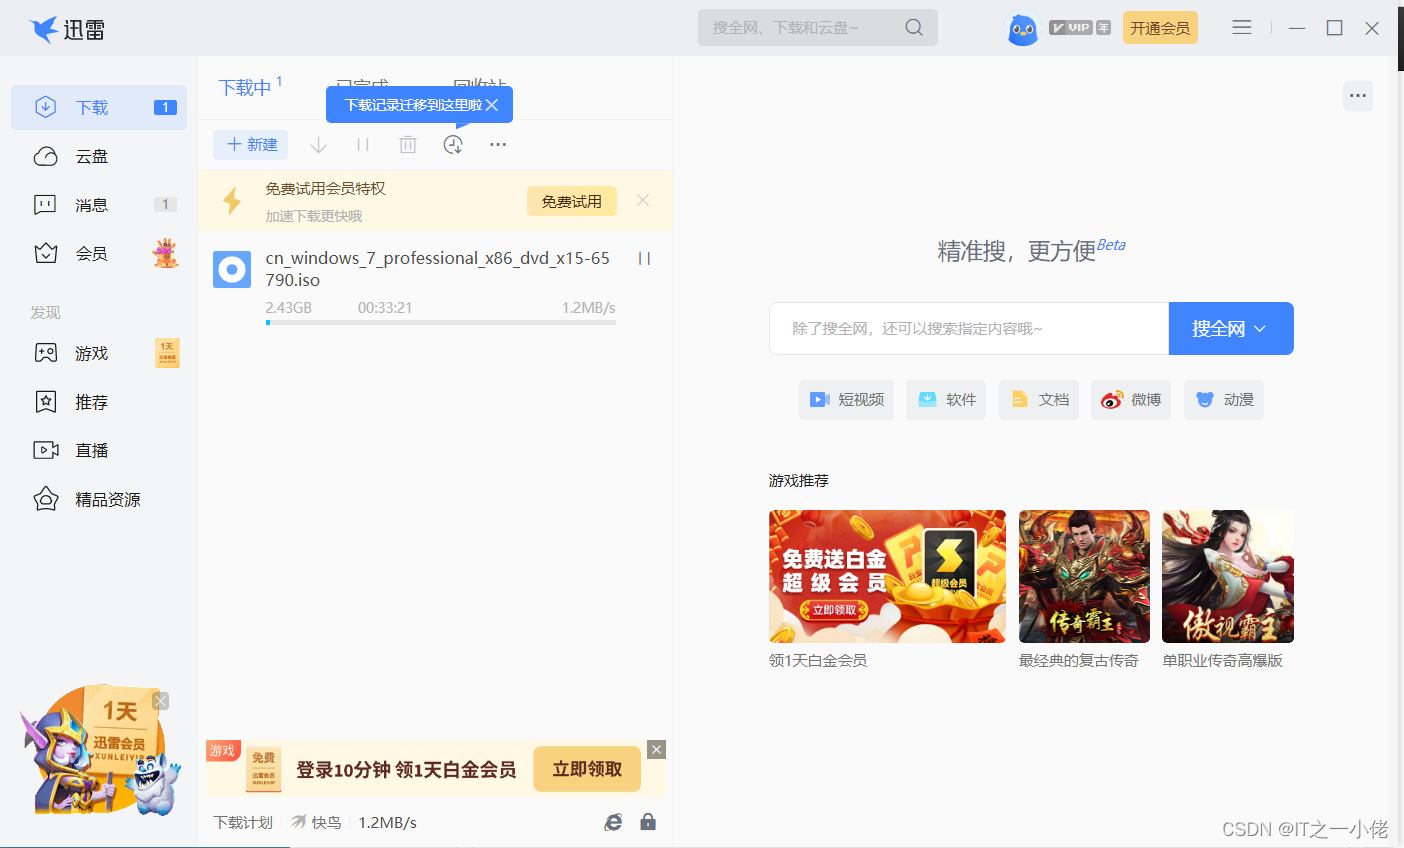Select the 软件 category chip

click(946, 400)
